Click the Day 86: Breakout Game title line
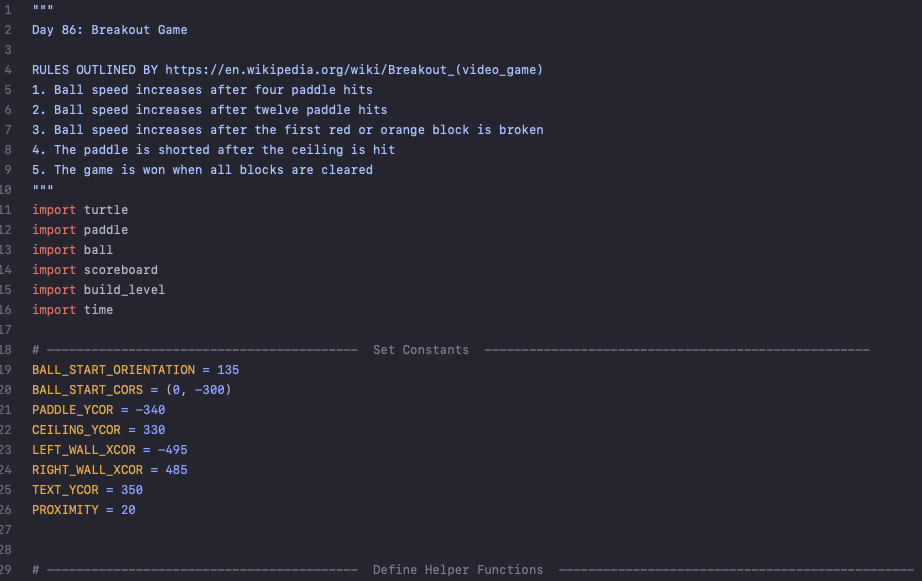 click(109, 30)
